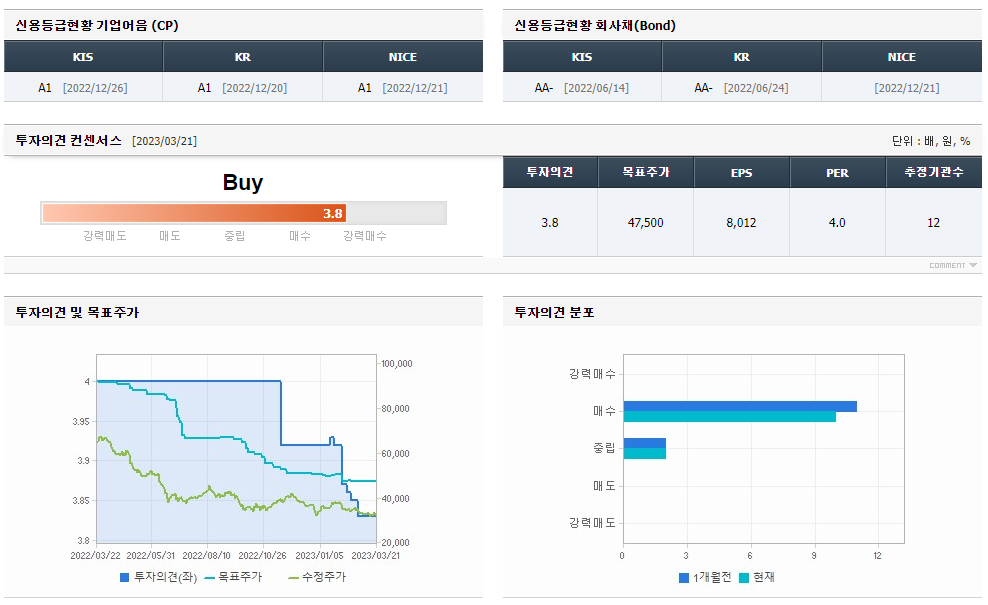988x605 pixels.
Task: Select the NICE header in Bond table
Action: pos(902,57)
